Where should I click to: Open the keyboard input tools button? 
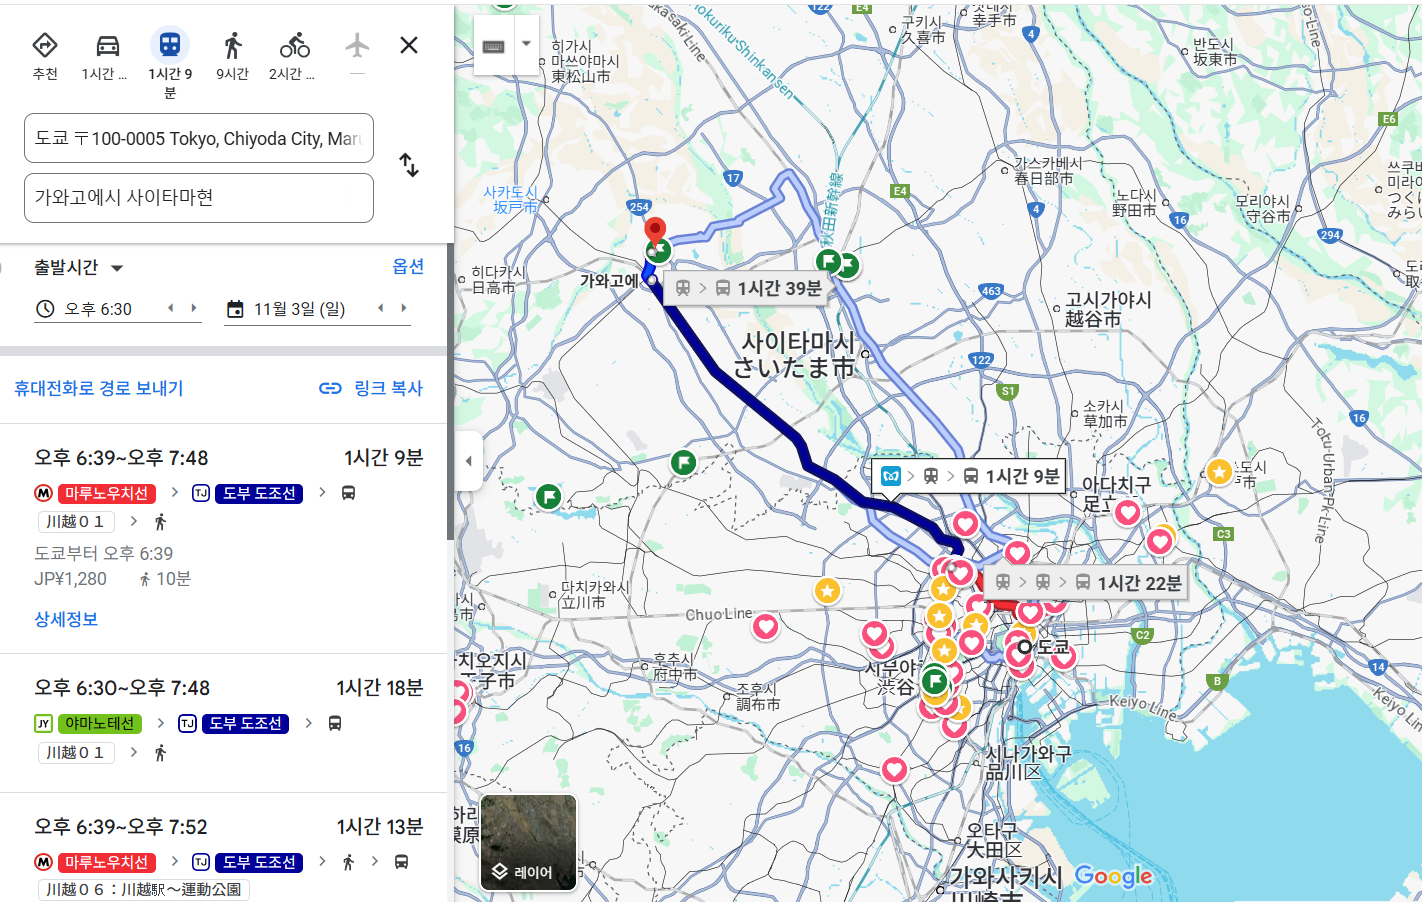coord(494,46)
